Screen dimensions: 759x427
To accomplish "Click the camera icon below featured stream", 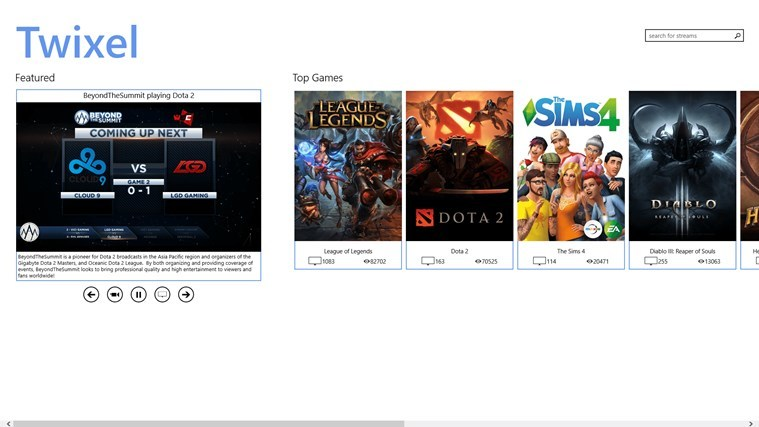I will 115,294.
